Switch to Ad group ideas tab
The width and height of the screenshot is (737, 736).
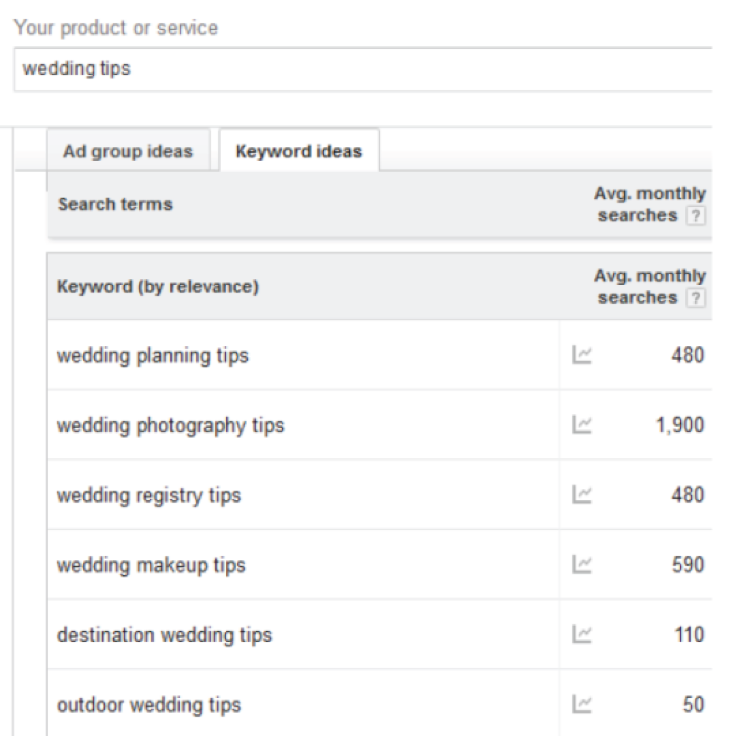[128, 152]
